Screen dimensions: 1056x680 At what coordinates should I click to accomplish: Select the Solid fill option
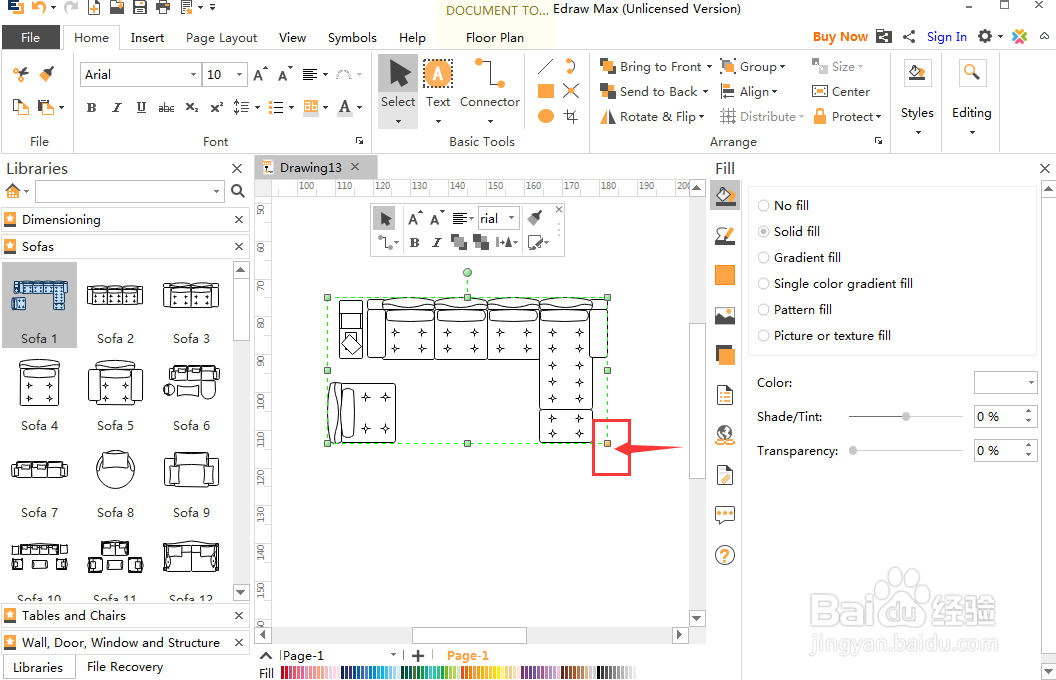pyautogui.click(x=789, y=232)
